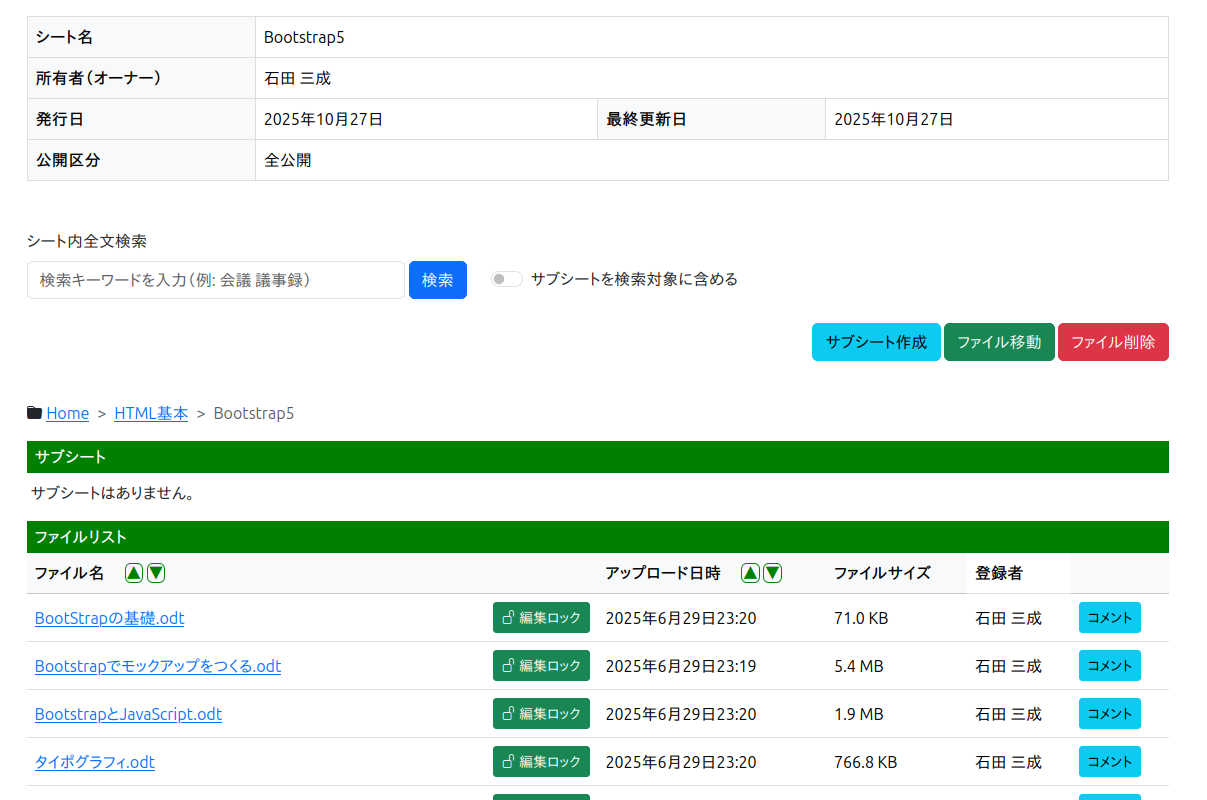Open comments for タイポグラフィ.odt
Viewport: 1207px width, 800px height.
(x=1109, y=762)
